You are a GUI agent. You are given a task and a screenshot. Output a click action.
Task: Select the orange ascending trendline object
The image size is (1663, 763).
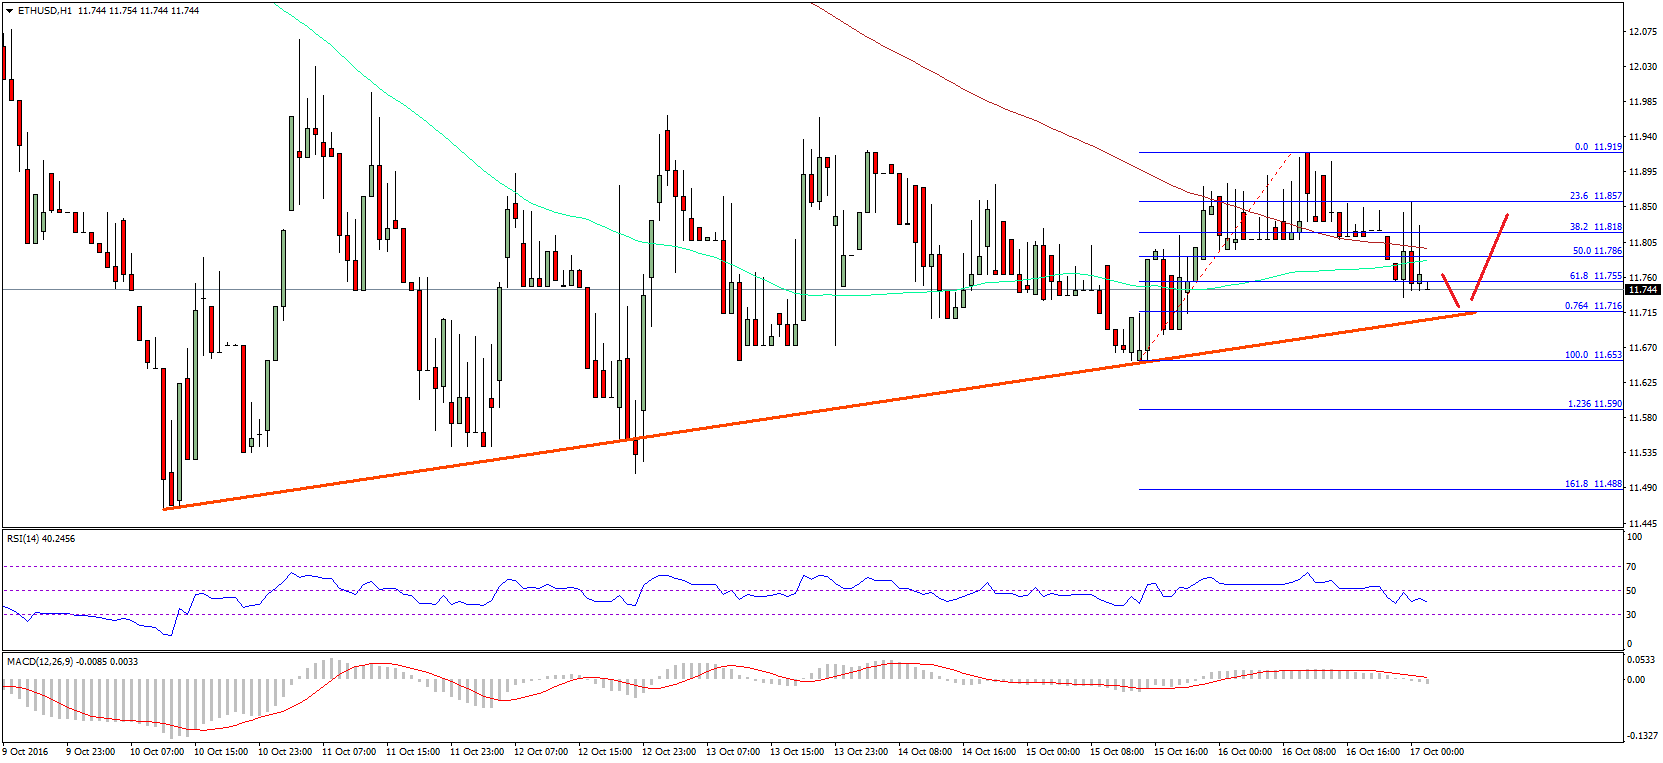point(820,411)
